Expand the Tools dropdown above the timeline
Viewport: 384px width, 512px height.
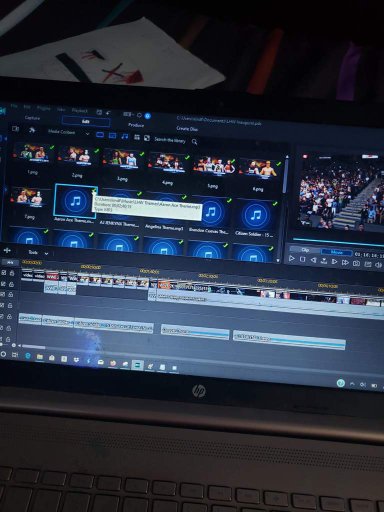(38, 253)
